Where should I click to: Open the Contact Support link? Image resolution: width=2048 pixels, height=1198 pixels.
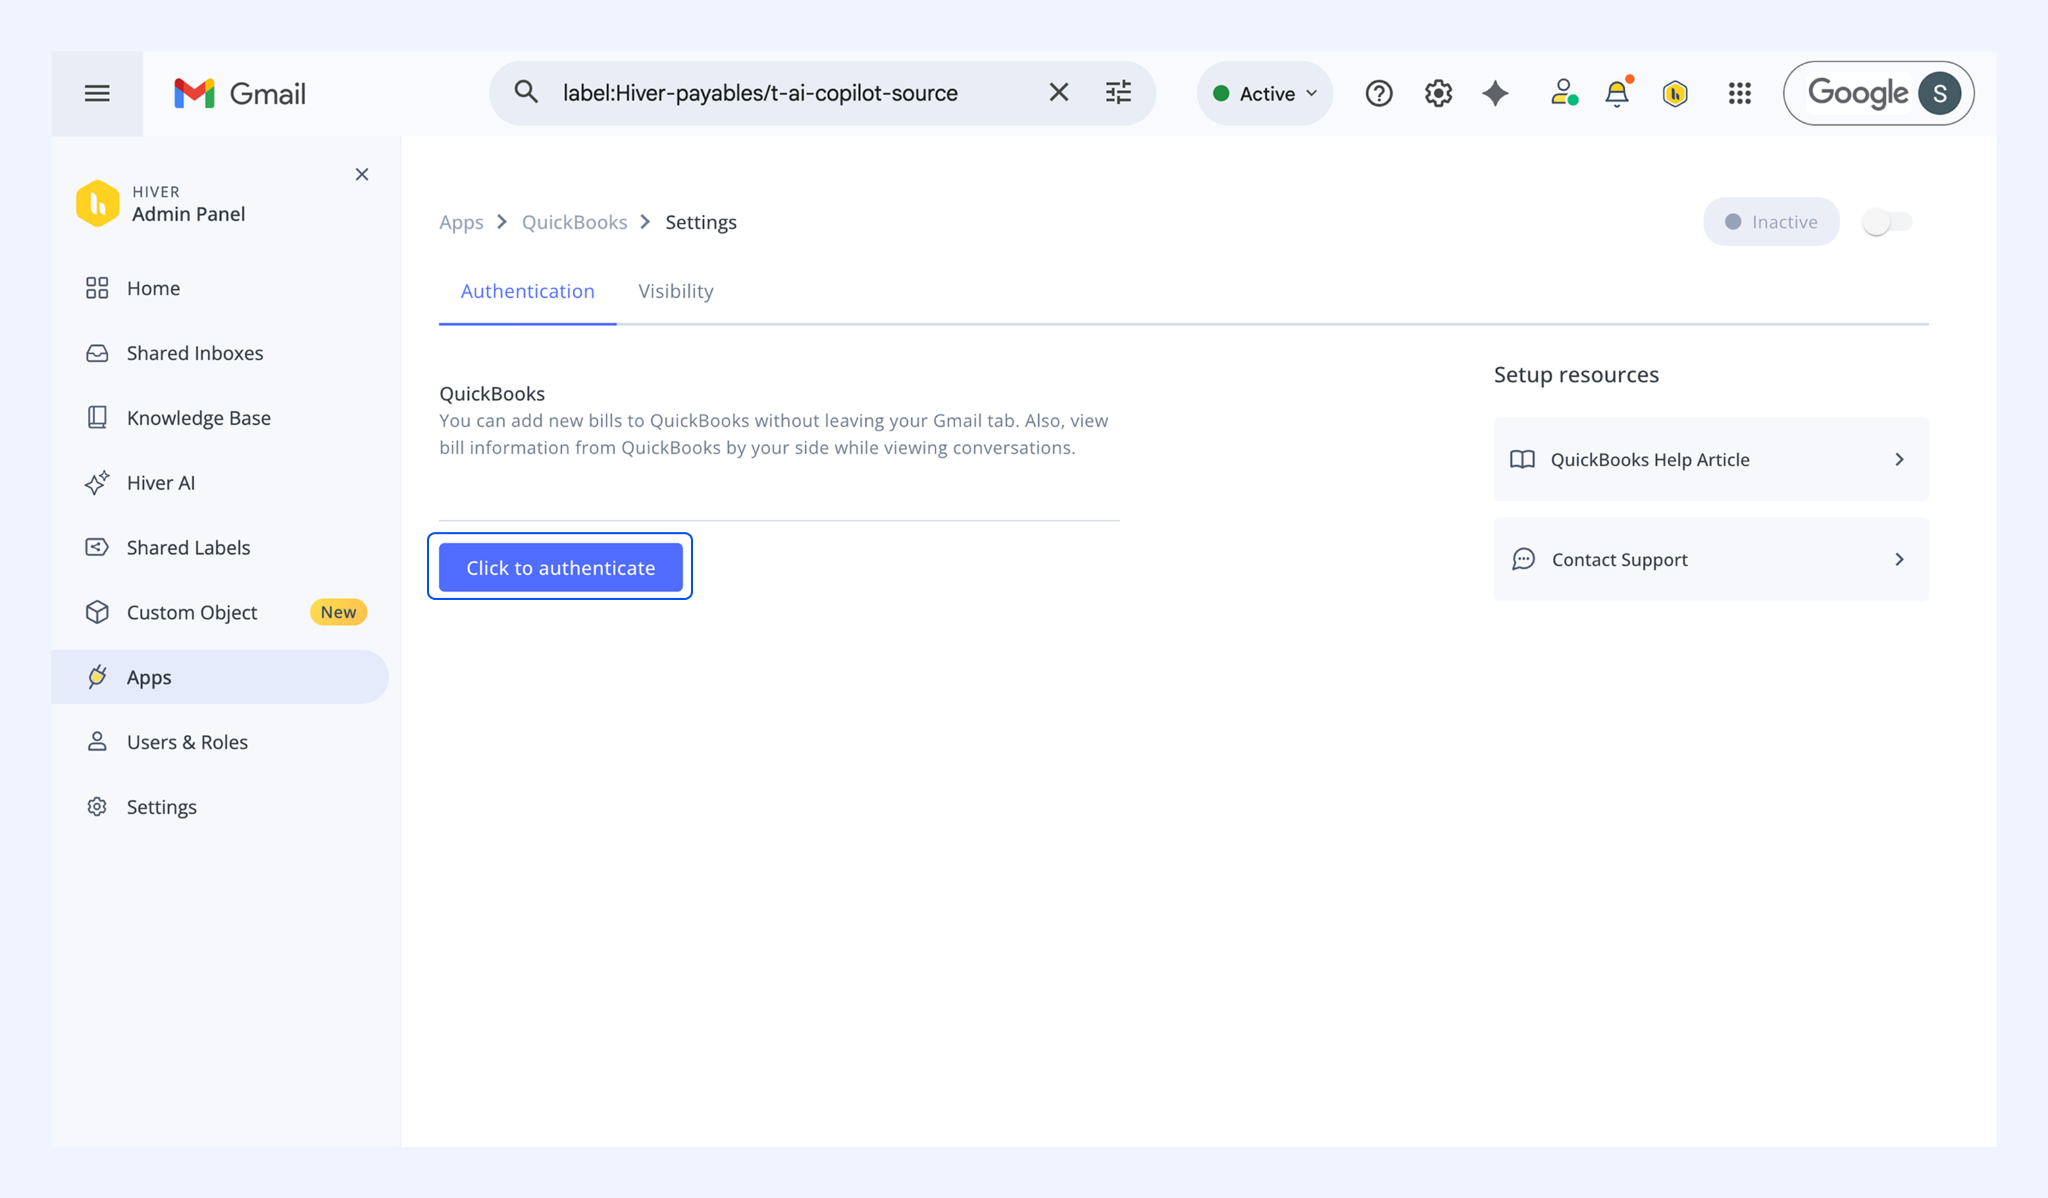[x=1711, y=559]
